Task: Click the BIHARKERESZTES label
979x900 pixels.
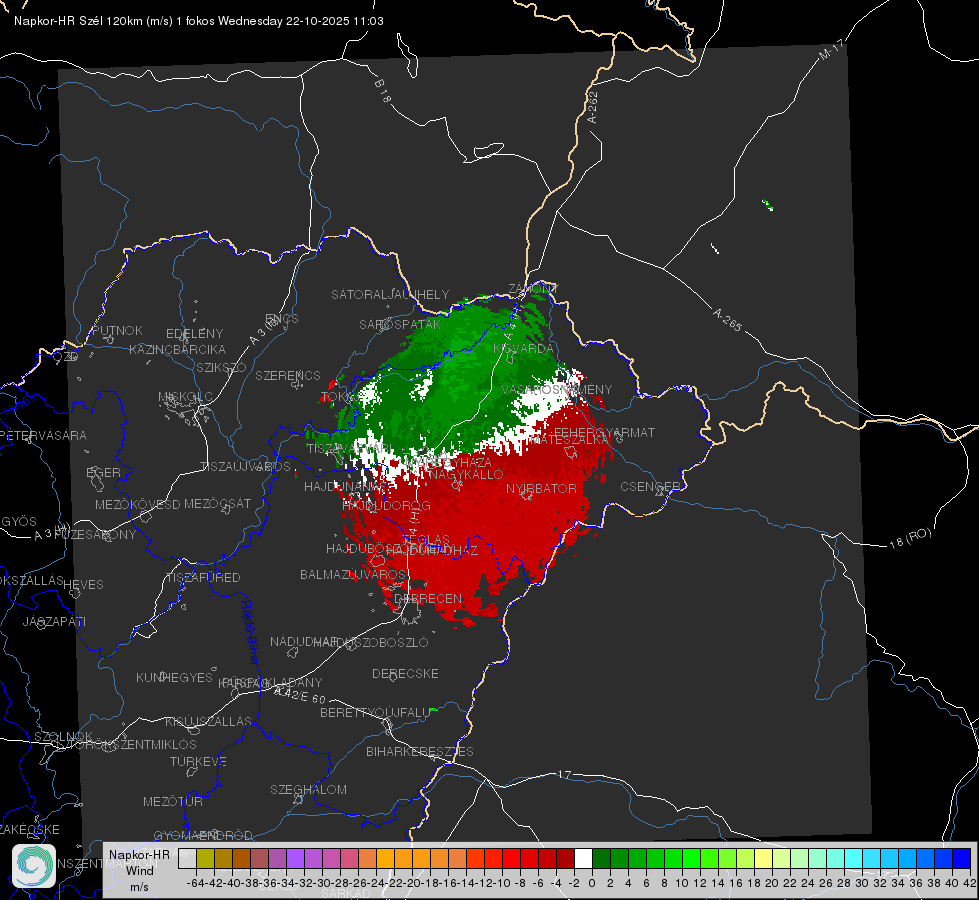Action: pyautogui.click(x=420, y=751)
